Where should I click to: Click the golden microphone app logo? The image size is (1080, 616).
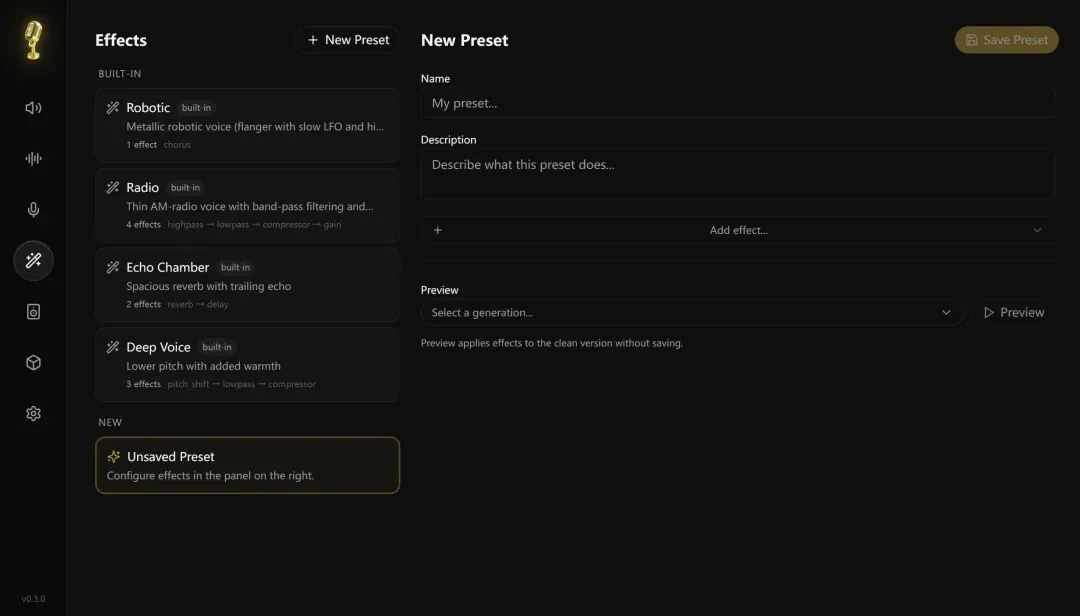point(33,40)
